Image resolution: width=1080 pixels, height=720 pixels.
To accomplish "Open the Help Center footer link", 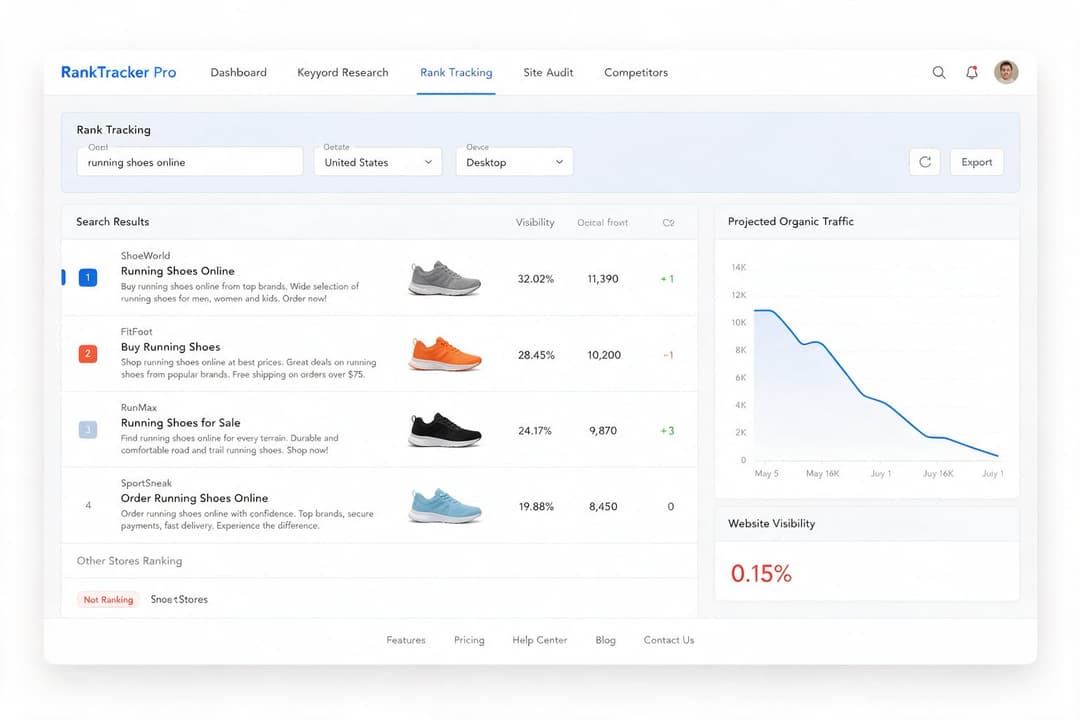I will [539, 640].
